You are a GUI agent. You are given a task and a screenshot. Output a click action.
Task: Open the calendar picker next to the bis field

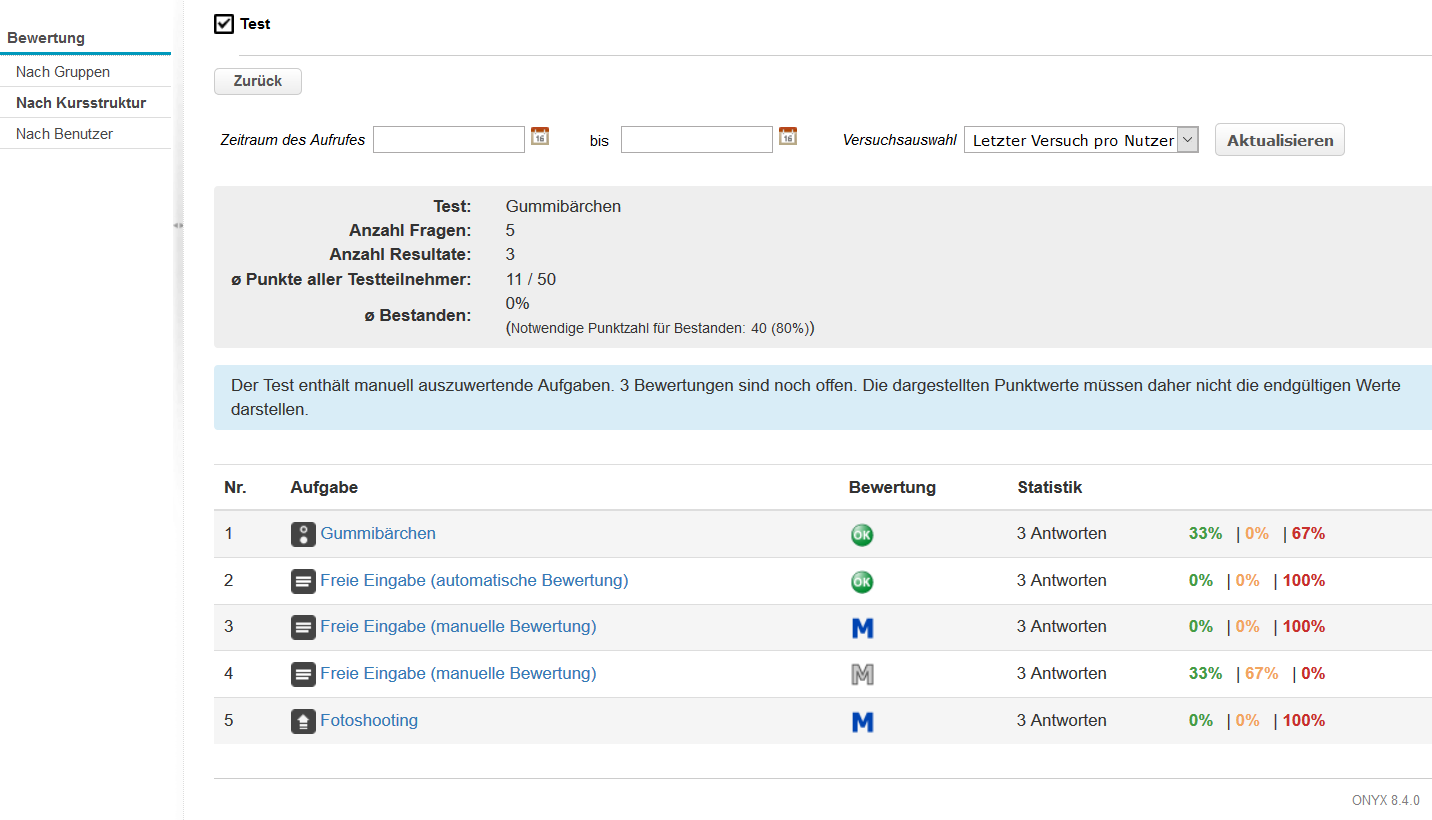tap(787, 138)
